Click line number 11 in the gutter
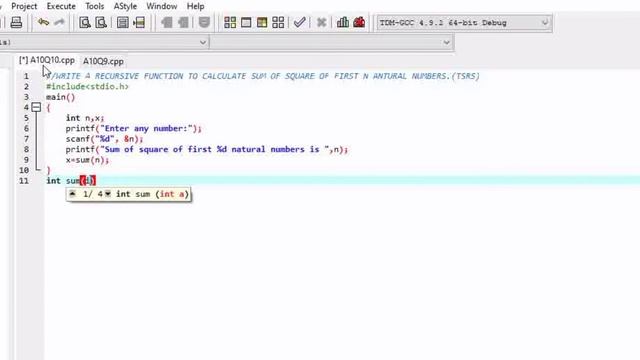 [x=24, y=181]
